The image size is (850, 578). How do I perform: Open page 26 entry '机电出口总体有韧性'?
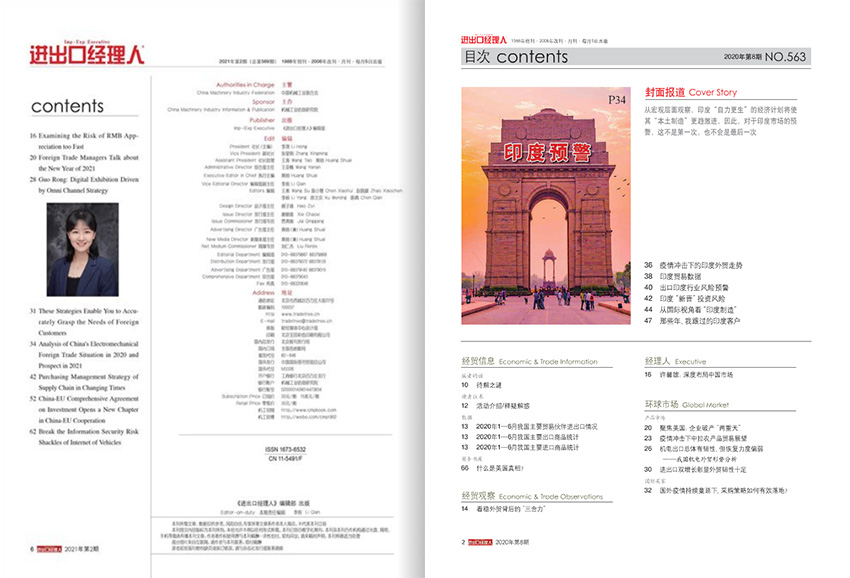[704, 449]
